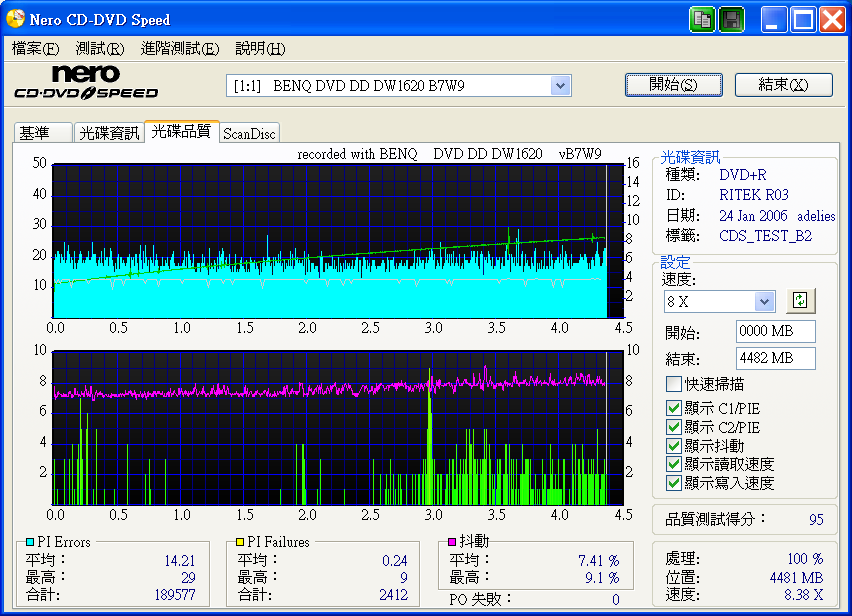Click the speed value 8.38 X
The width and height of the screenshot is (852, 616).
click(803, 595)
